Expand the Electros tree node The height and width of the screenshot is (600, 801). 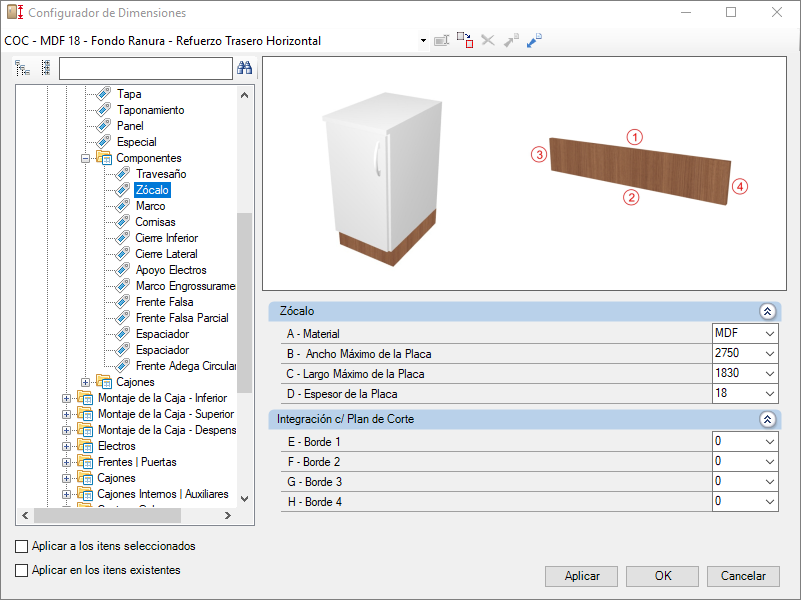pos(66,446)
